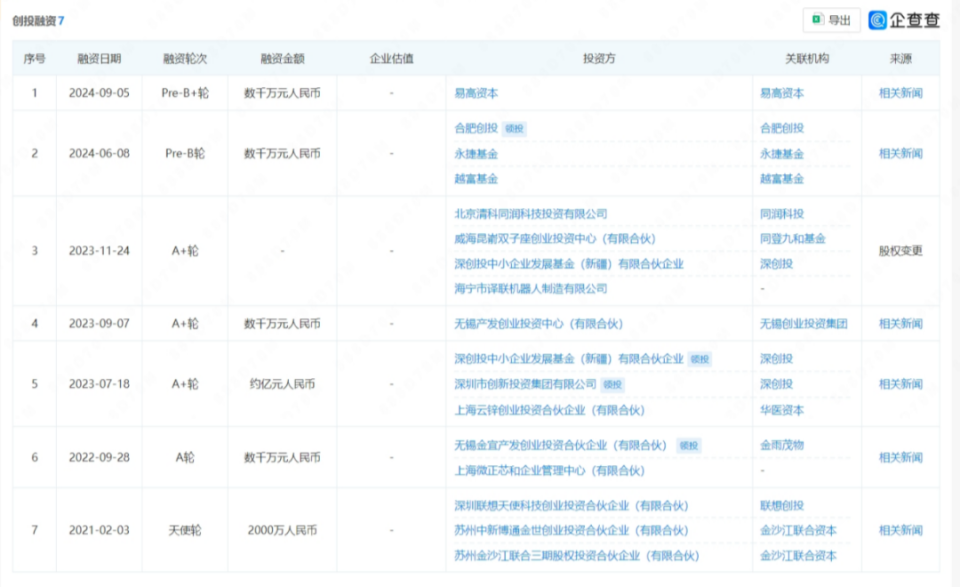The image size is (960, 587).
Task: Open 无锡金宜产发创业投资合伙企业 investor link
Action: (x=560, y=445)
